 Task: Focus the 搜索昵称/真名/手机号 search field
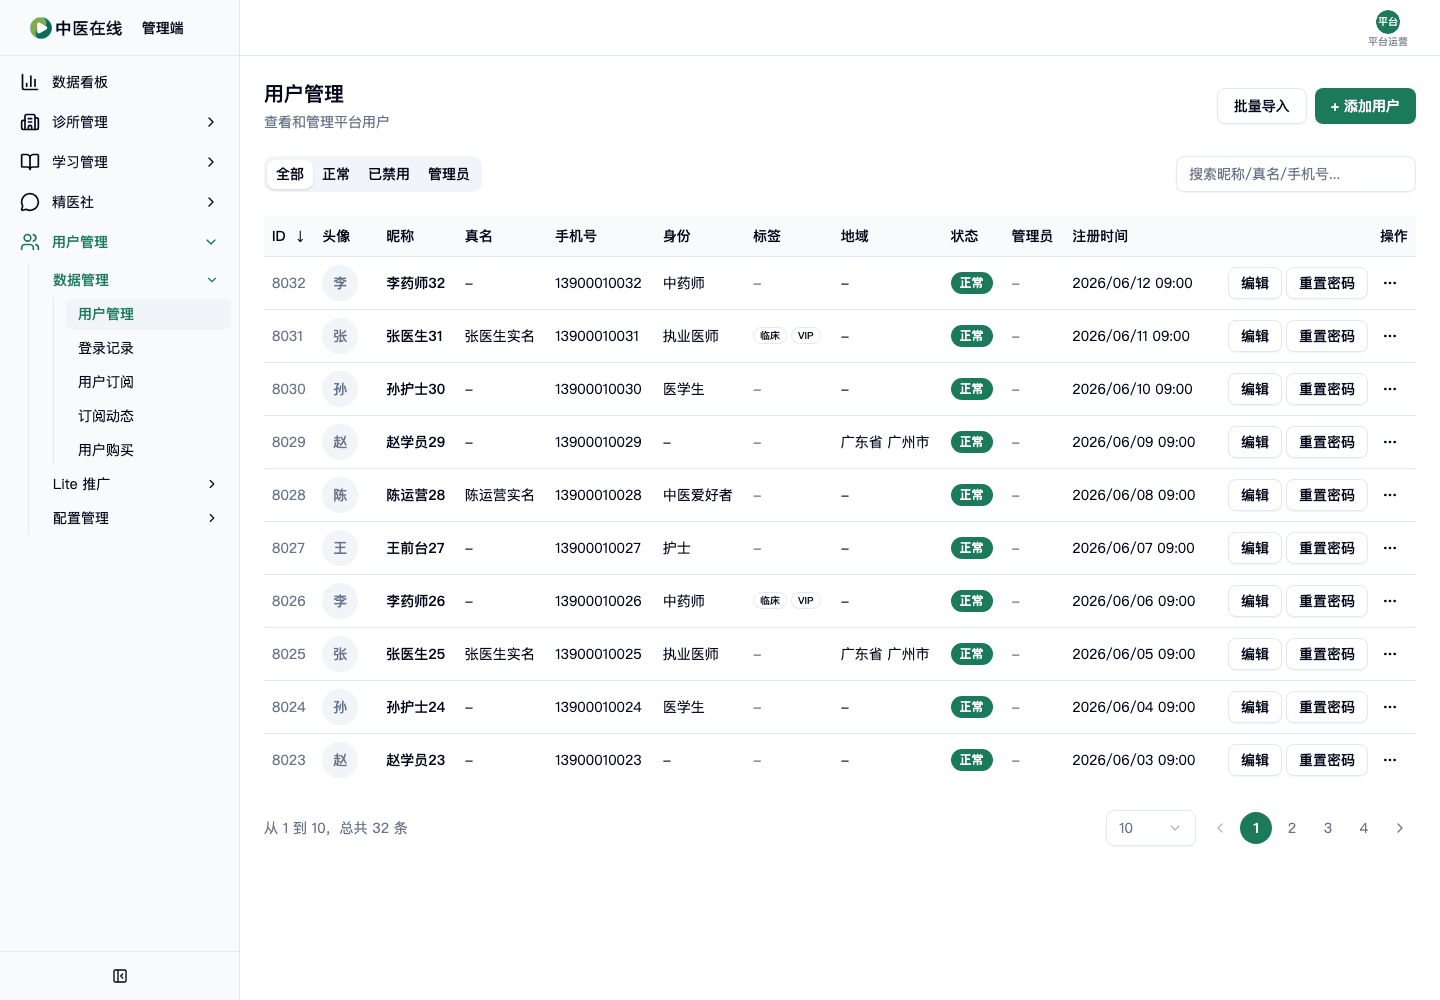[1296, 174]
